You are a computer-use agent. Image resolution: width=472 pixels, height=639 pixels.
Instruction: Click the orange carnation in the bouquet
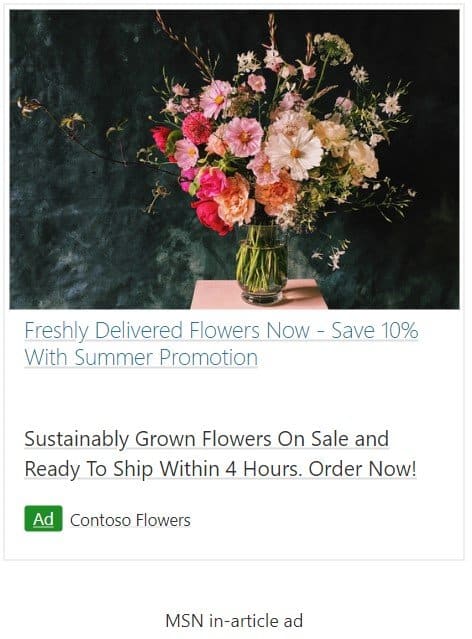[x=276, y=194]
